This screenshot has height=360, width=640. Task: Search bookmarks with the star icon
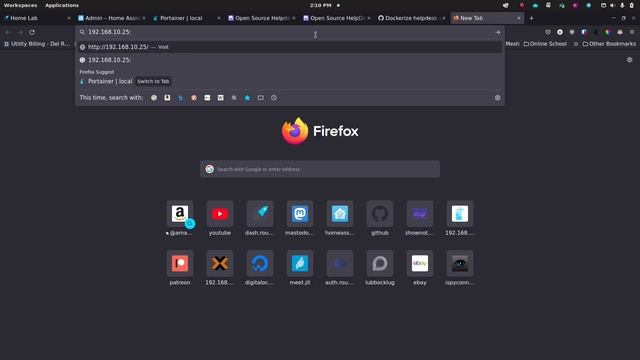pos(247,98)
